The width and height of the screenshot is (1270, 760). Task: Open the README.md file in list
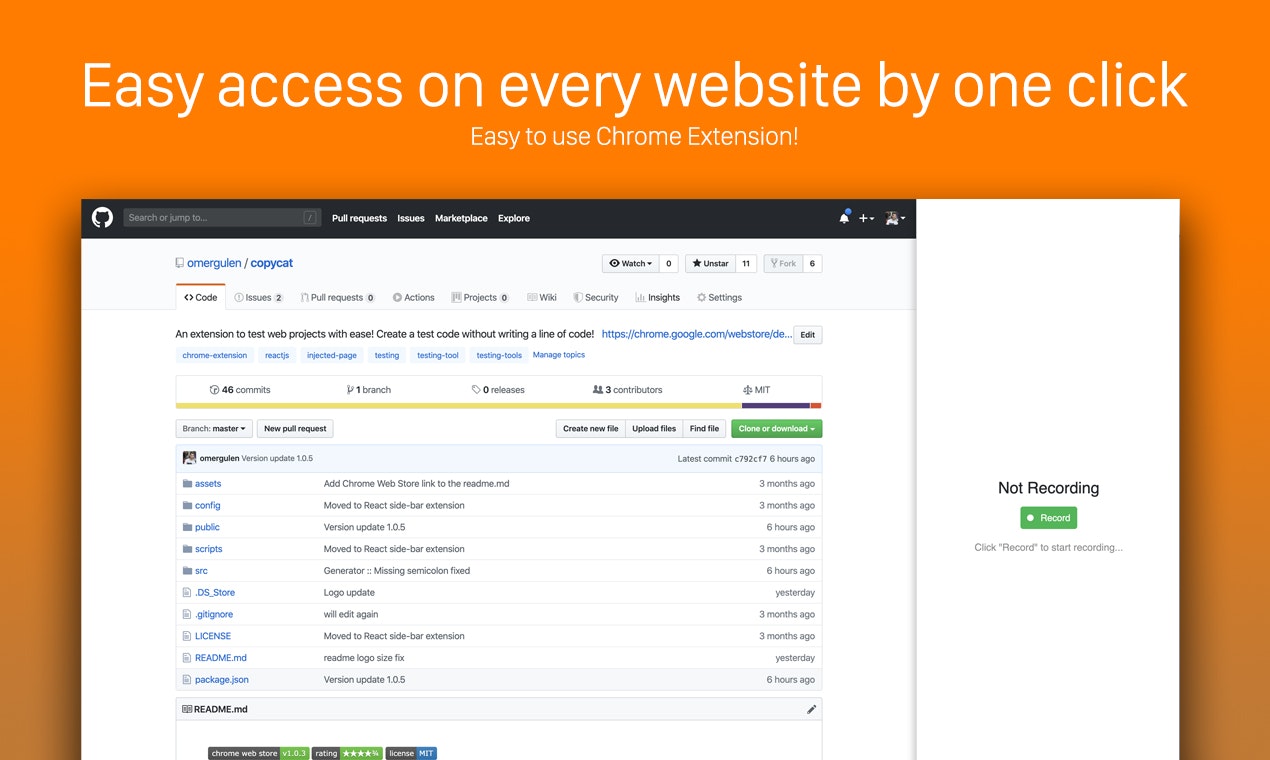pyautogui.click(x=221, y=658)
